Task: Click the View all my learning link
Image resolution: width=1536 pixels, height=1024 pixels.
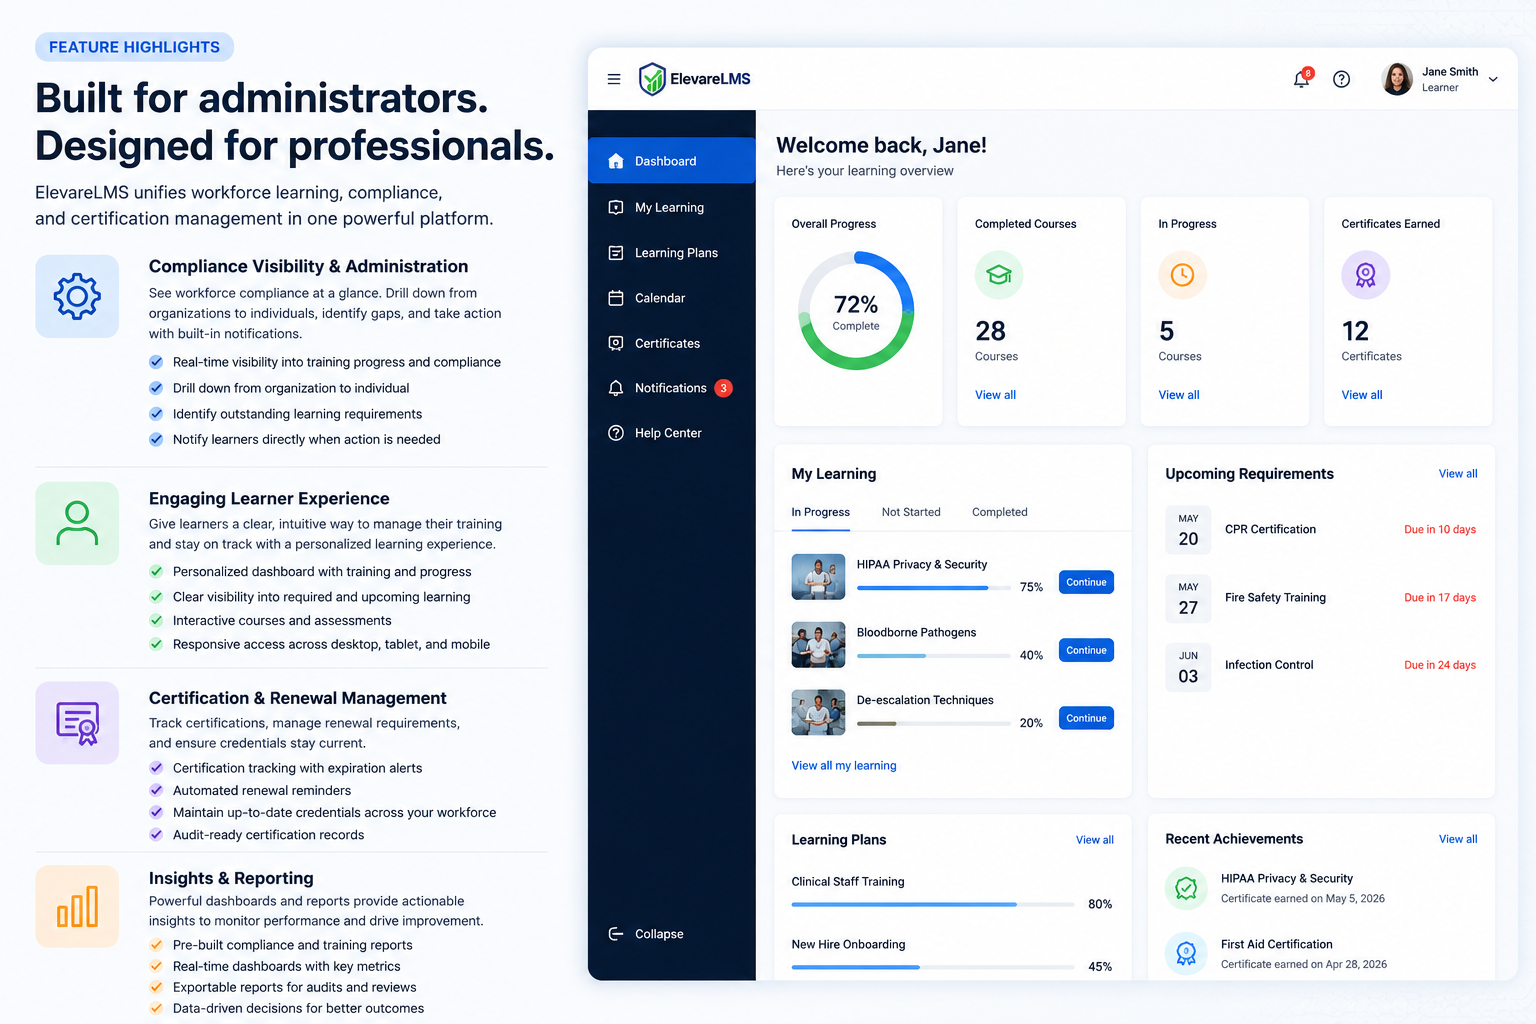Action: (844, 766)
